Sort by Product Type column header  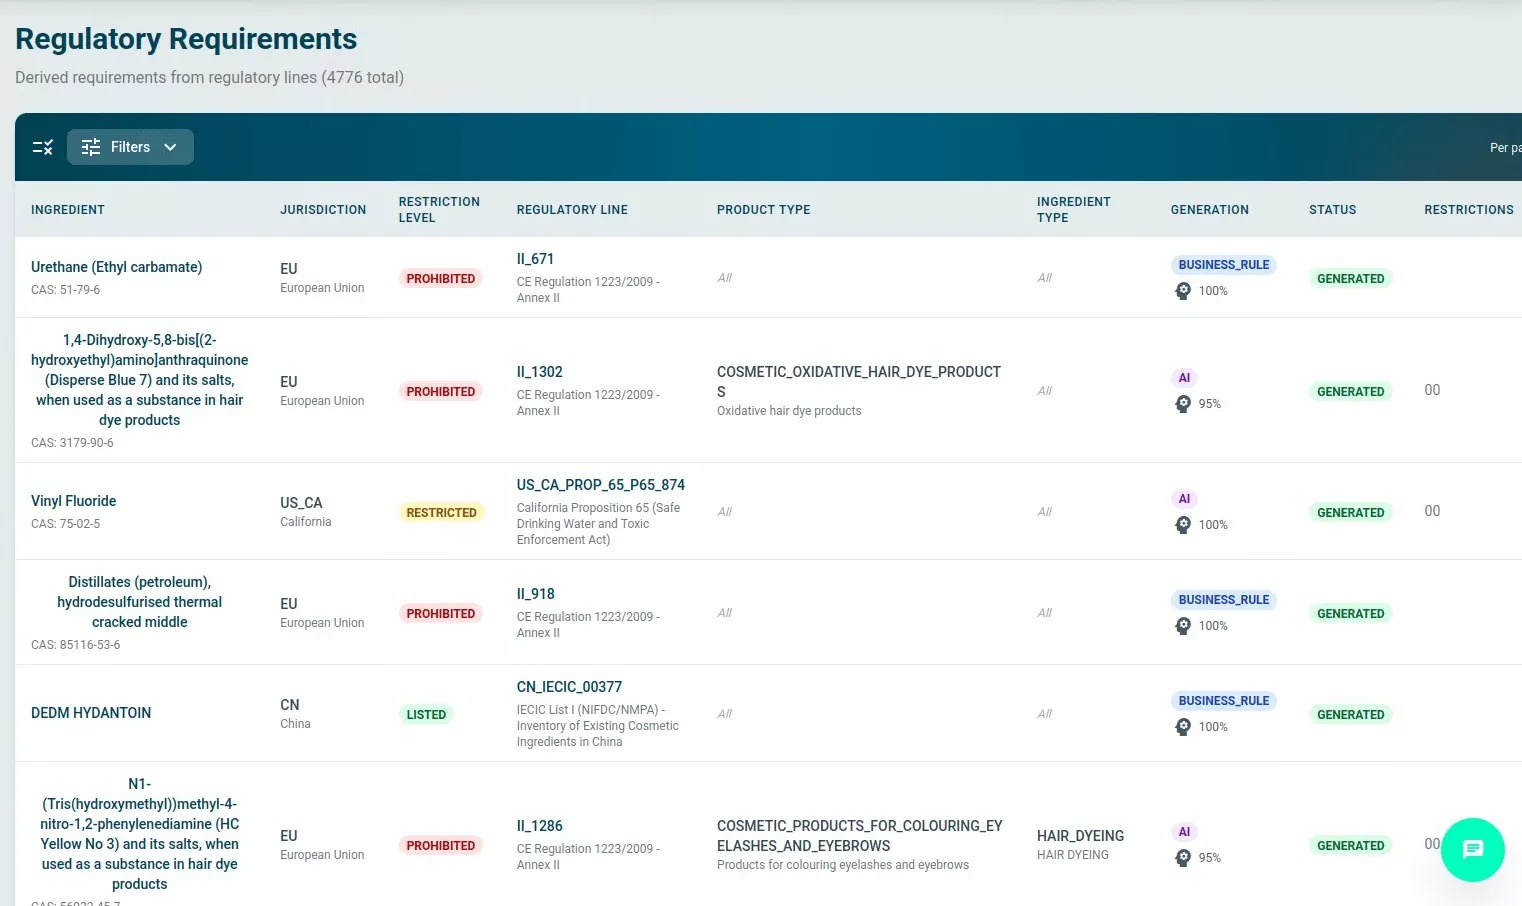(x=764, y=210)
